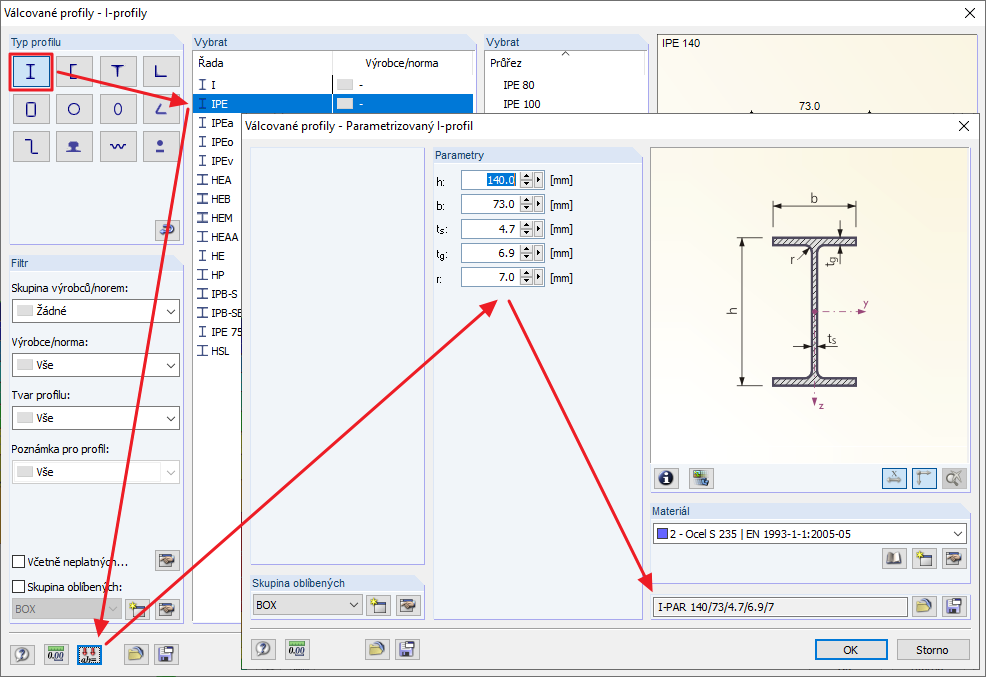Click the save disk icon in back window

[166, 654]
